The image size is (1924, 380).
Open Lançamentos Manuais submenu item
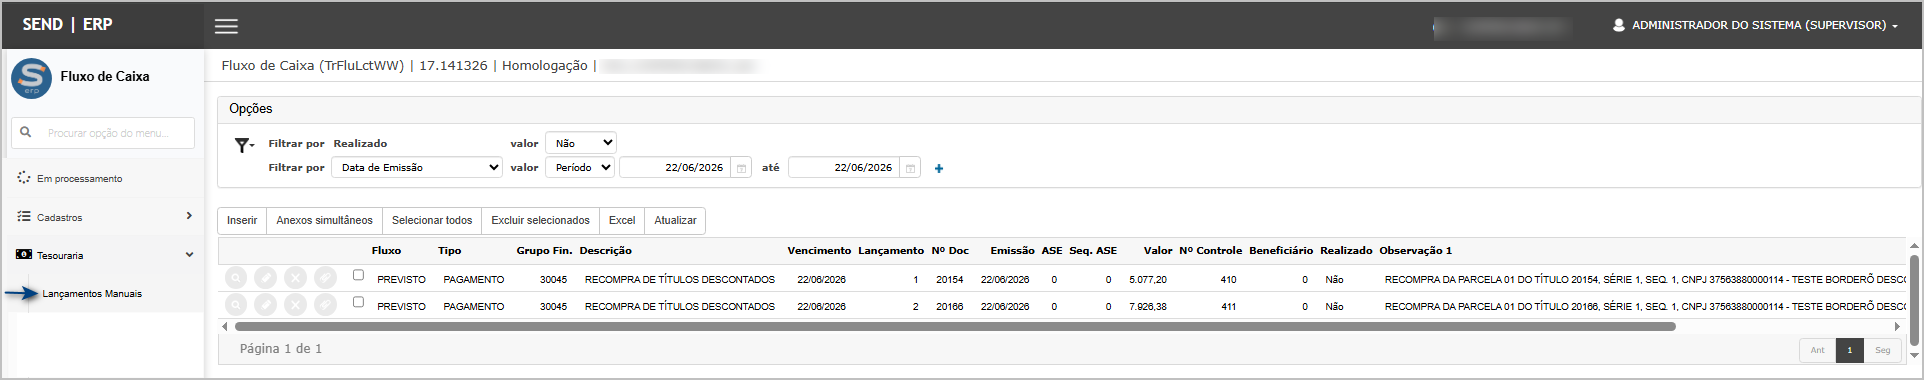pyautogui.click(x=92, y=294)
